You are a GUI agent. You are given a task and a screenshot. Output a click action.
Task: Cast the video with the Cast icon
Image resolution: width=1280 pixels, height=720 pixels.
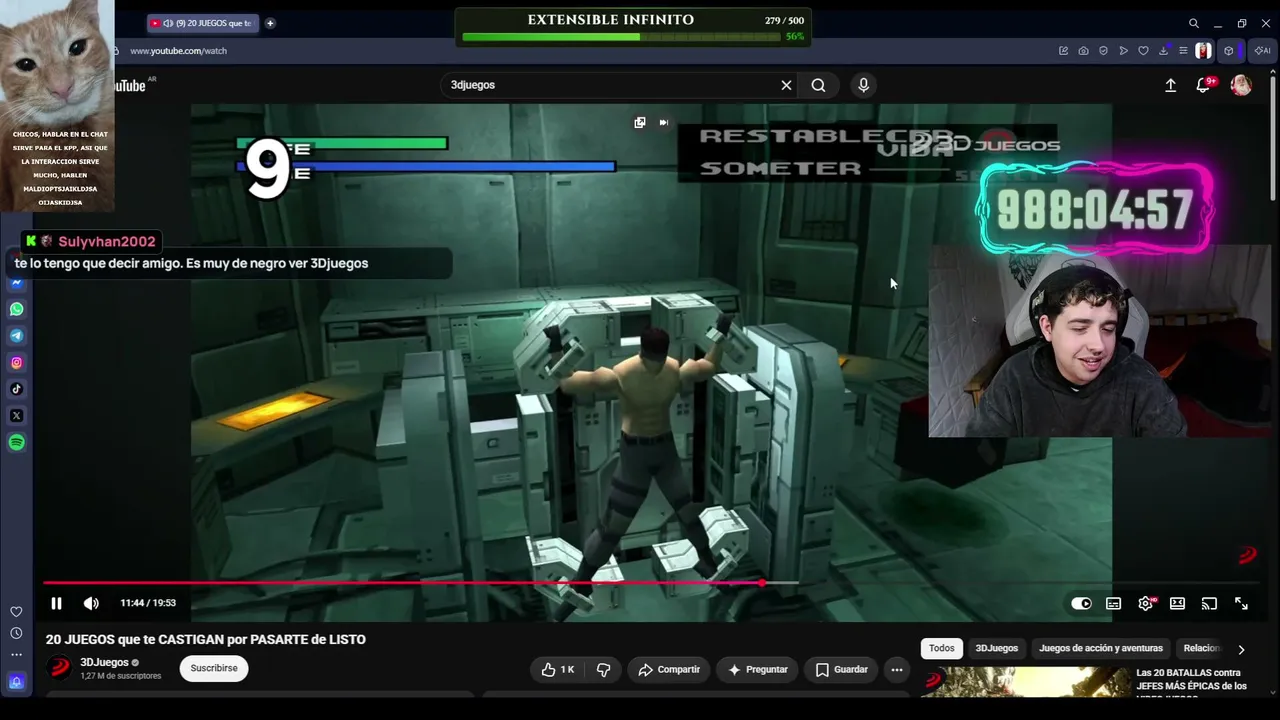click(1209, 603)
